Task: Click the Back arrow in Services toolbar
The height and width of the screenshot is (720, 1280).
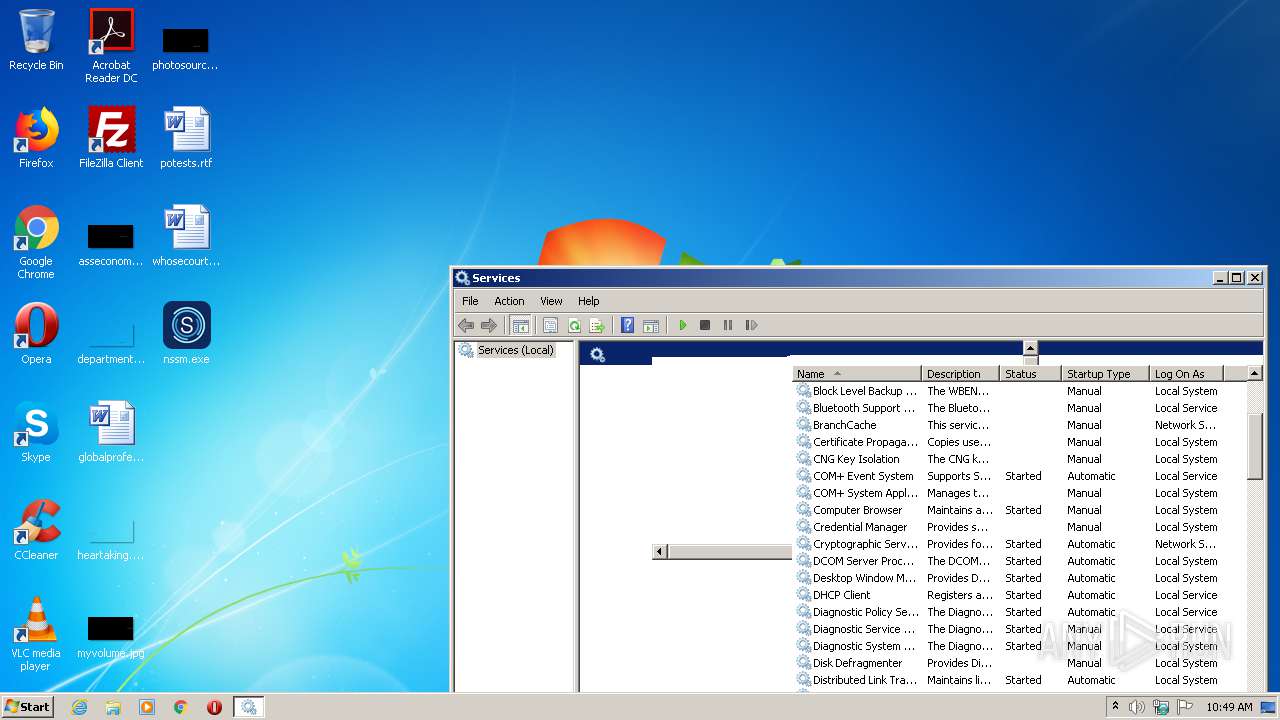Action: coord(466,325)
